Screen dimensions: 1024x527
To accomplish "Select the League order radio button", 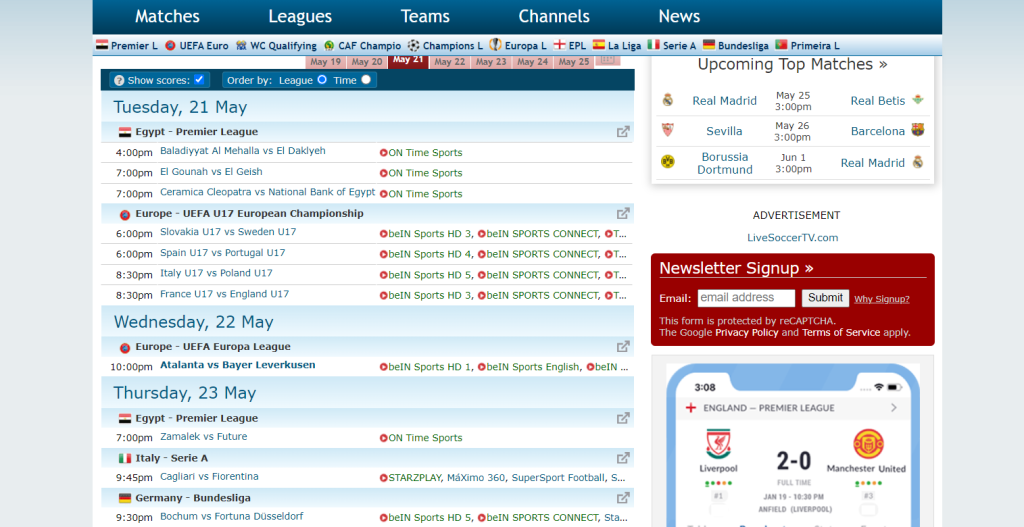I will [322, 80].
